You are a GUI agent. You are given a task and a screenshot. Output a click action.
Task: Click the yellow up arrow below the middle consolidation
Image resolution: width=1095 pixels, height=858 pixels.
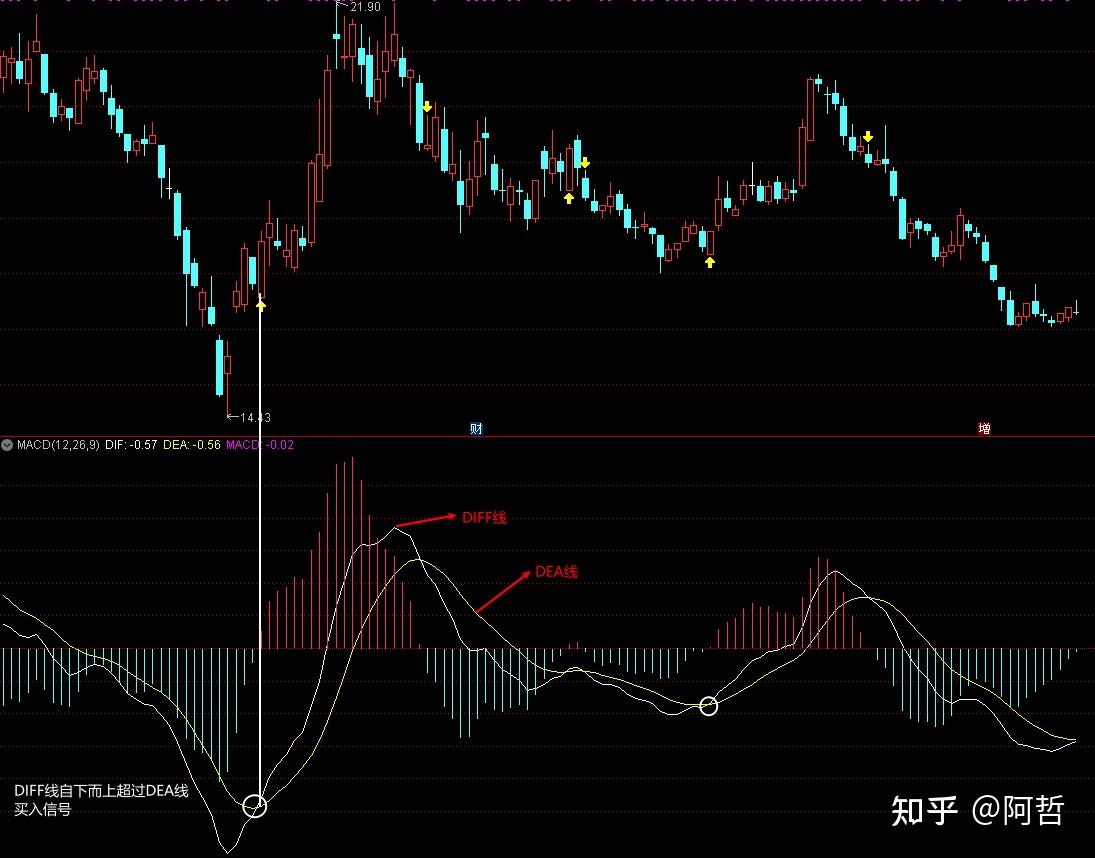coord(710,261)
